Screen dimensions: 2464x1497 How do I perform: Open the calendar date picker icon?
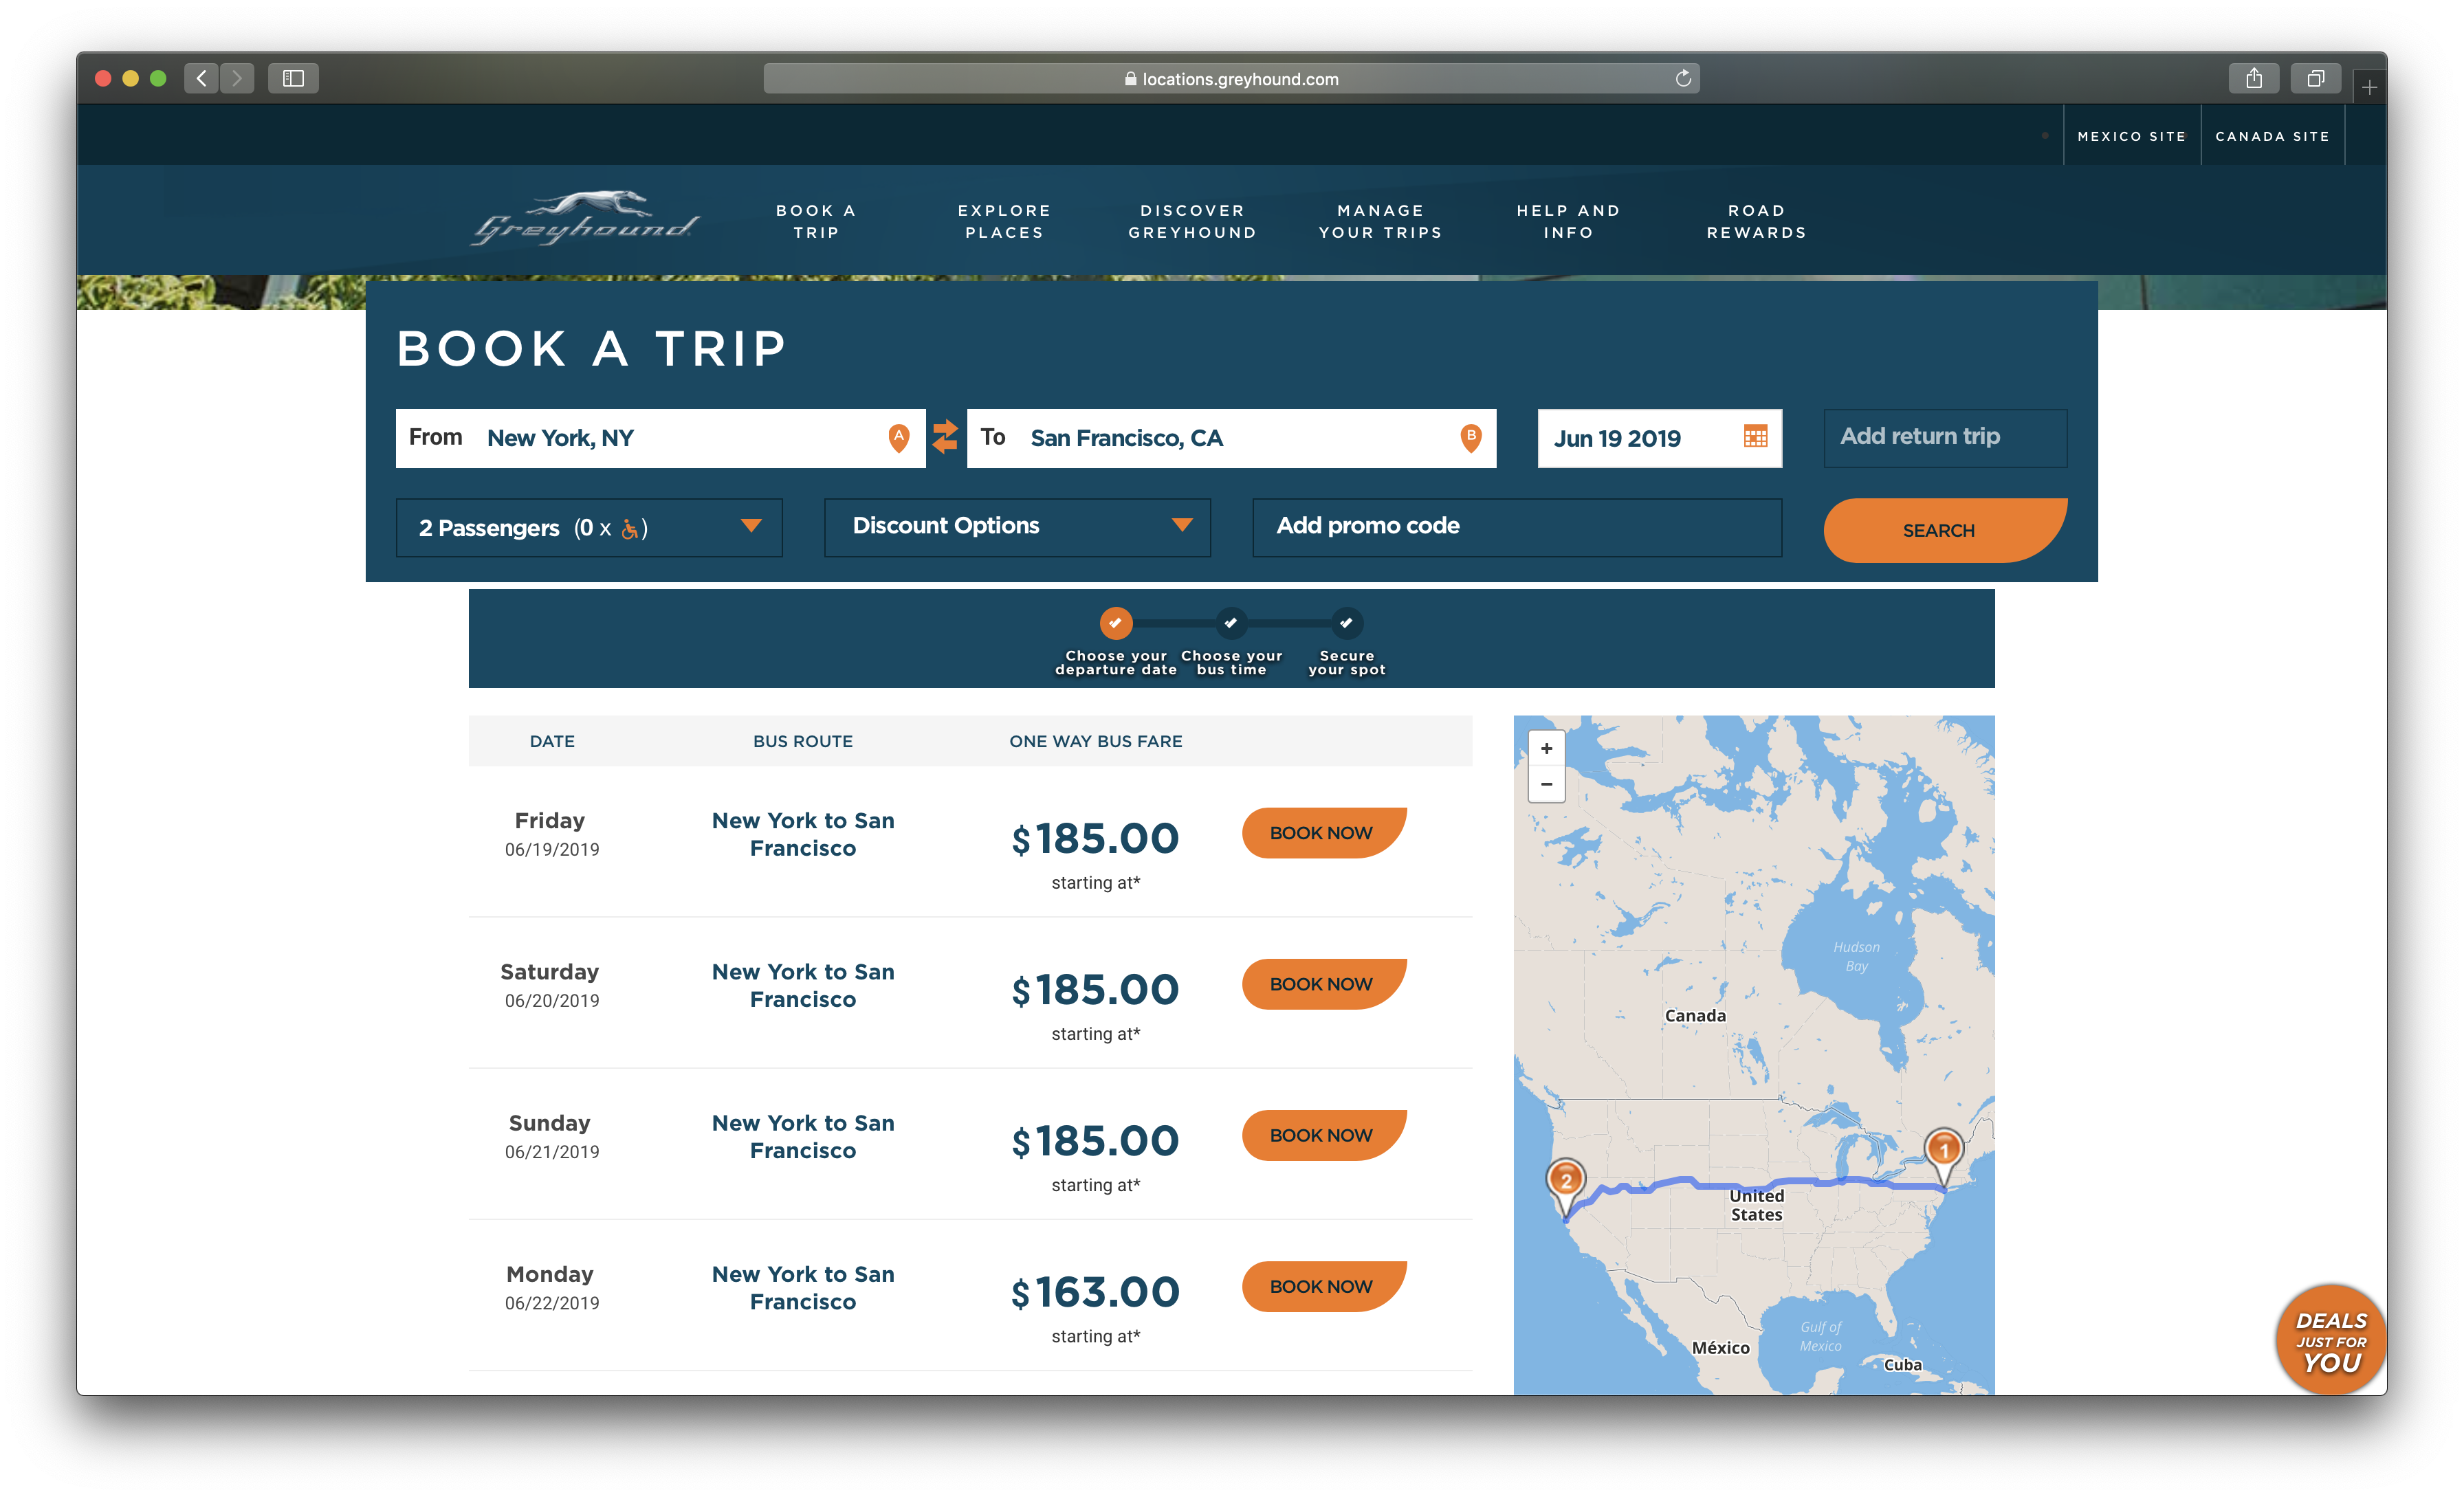point(1755,437)
